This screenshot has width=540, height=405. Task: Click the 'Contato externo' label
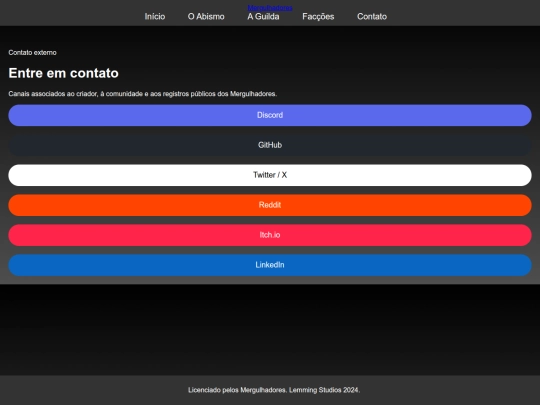click(32, 53)
